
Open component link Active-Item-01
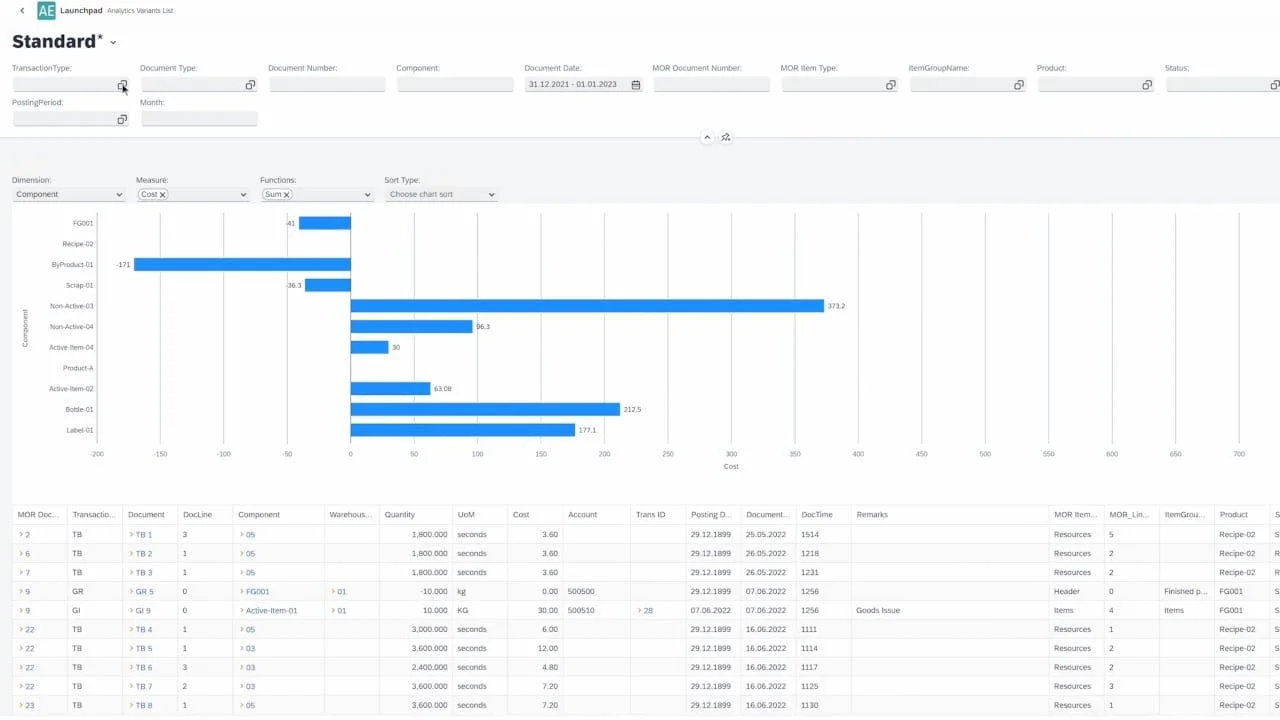[271, 611]
